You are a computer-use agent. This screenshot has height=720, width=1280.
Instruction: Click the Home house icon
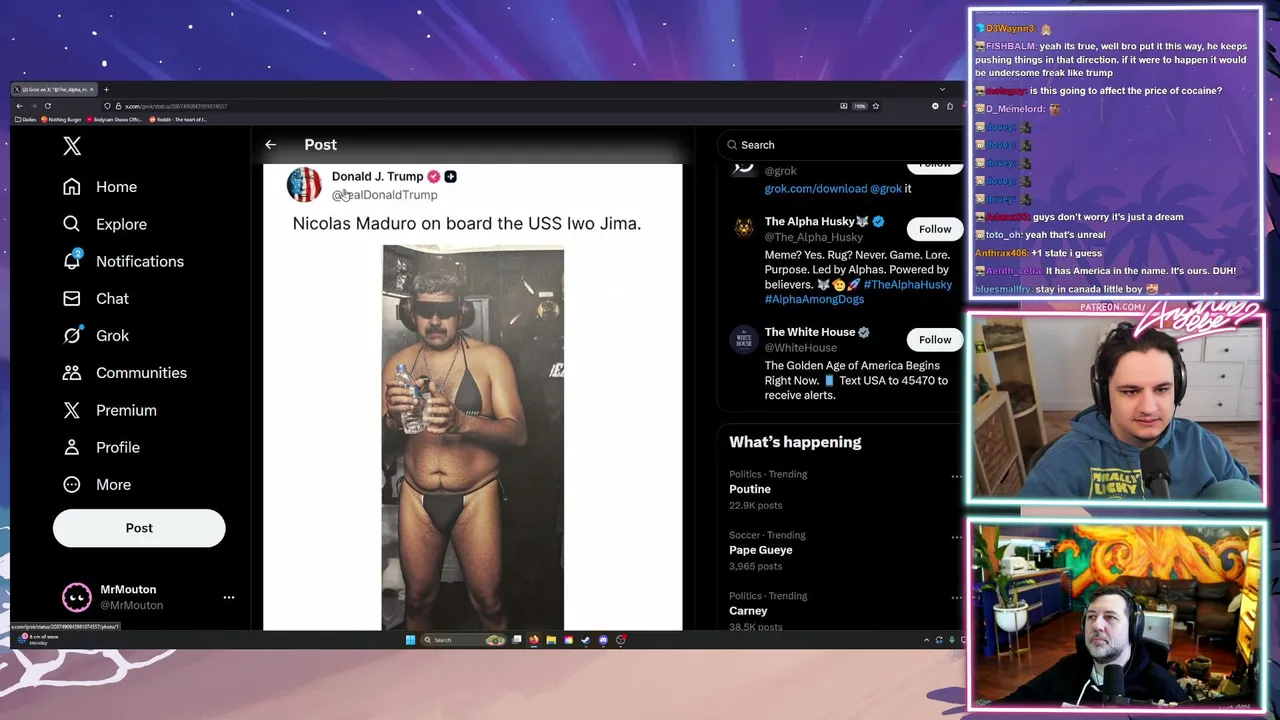pos(72,187)
